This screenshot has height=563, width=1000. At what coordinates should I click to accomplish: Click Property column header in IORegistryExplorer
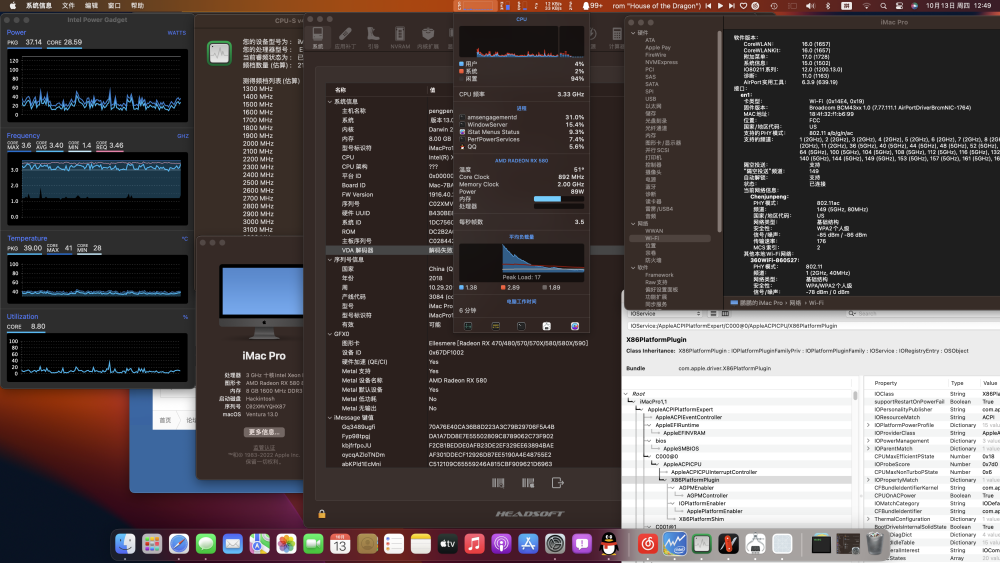click(x=886, y=383)
